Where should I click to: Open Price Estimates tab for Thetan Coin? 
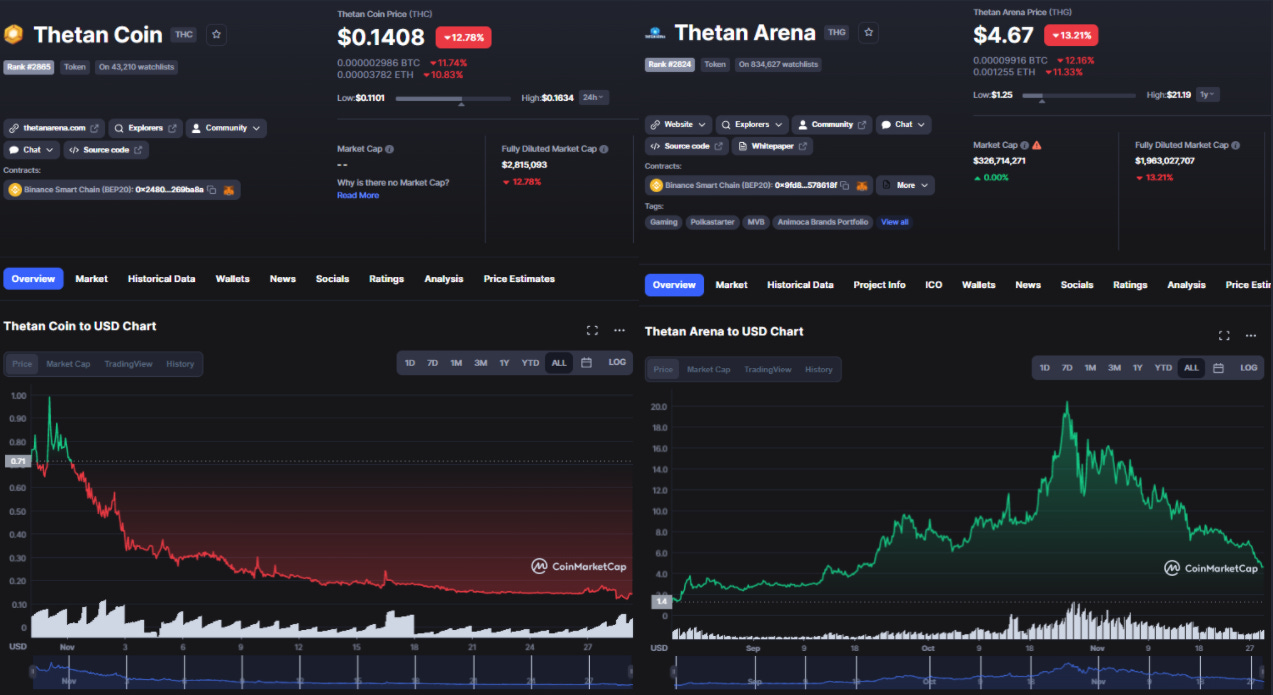(519, 279)
